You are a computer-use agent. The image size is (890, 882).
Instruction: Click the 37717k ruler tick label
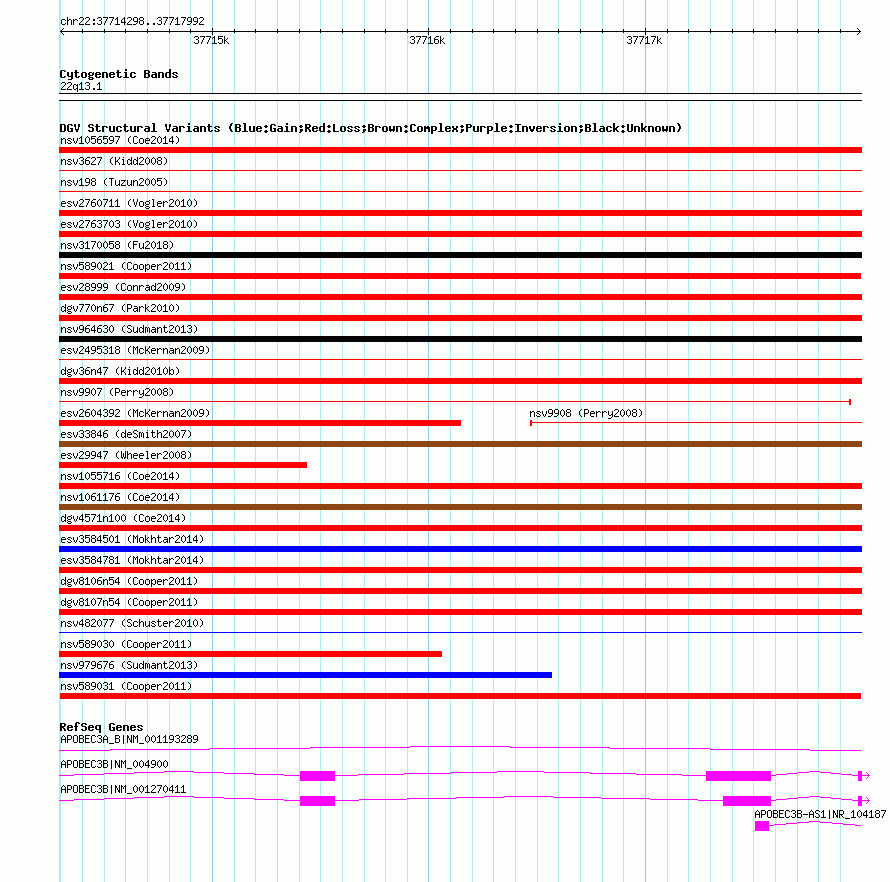point(644,40)
